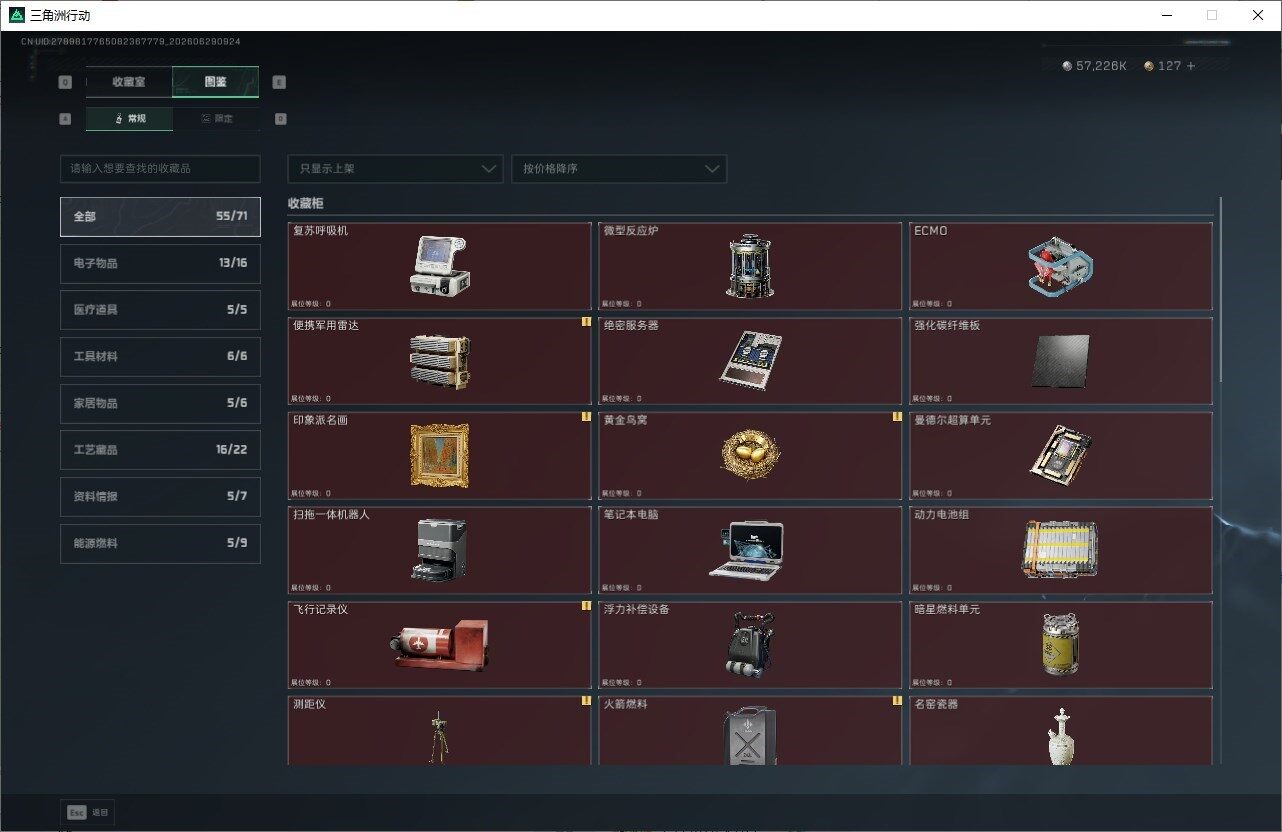Screen dimensions: 1282x832
Task: Select the 电子物品 category
Action: 160,263
